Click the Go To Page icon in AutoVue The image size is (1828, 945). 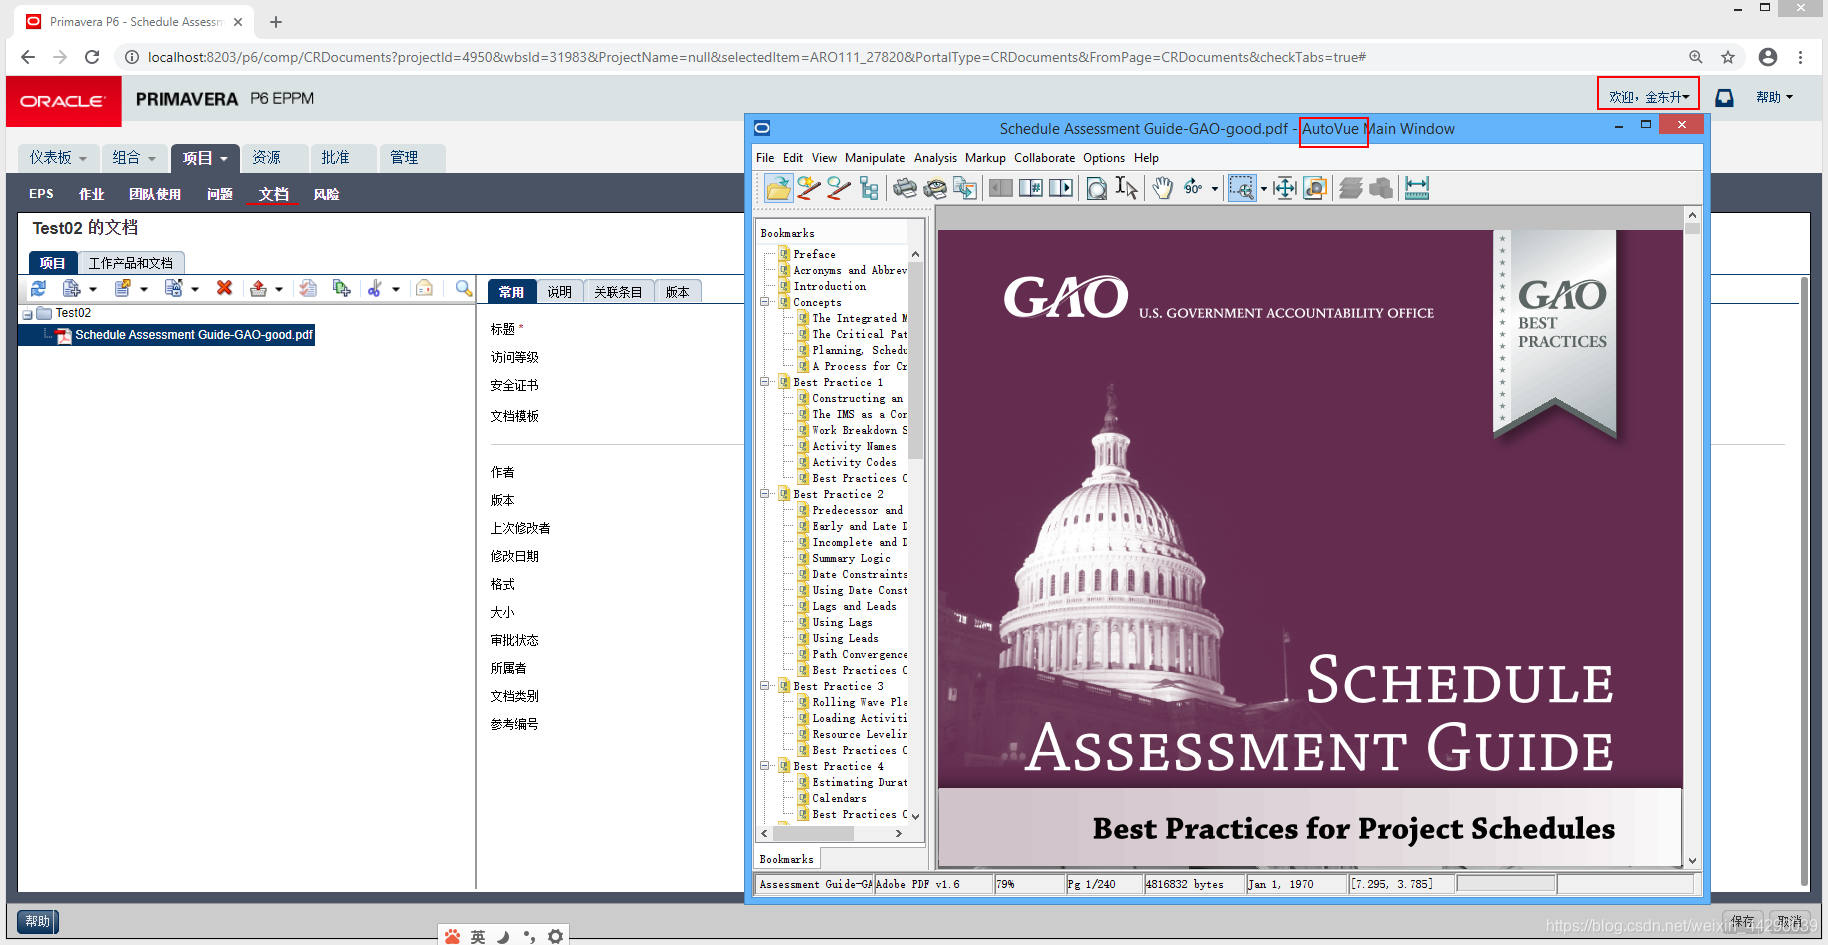[1031, 188]
